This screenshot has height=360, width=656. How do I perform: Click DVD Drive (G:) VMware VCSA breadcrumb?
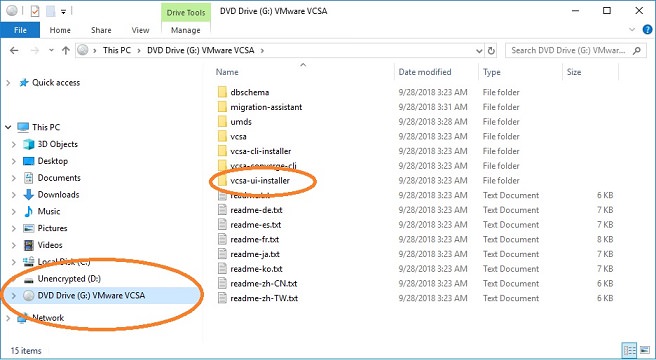200,51
